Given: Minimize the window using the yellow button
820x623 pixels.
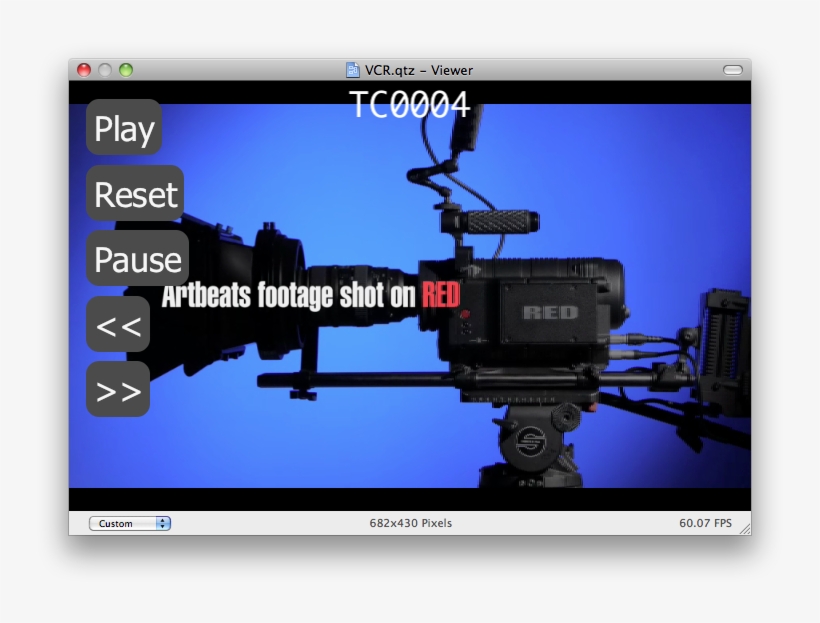Looking at the screenshot, I should [105, 70].
